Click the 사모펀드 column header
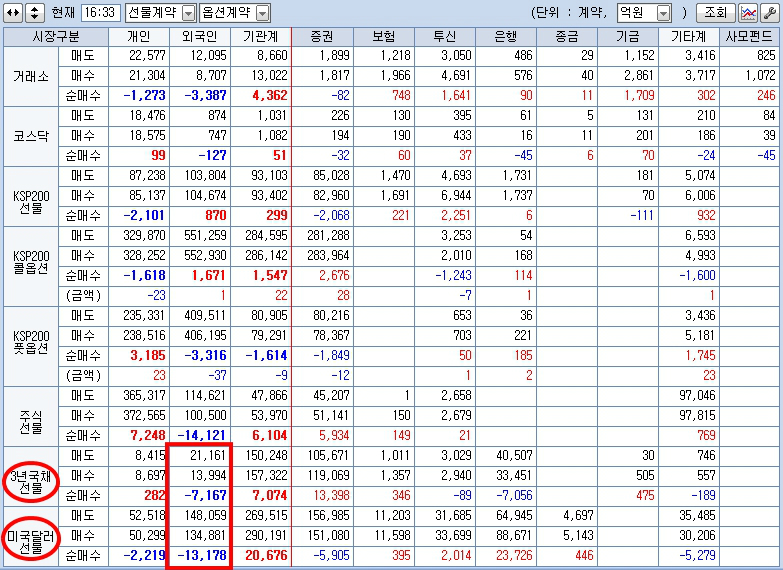The height and width of the screenshot is (570, 783). coord(750,36)
